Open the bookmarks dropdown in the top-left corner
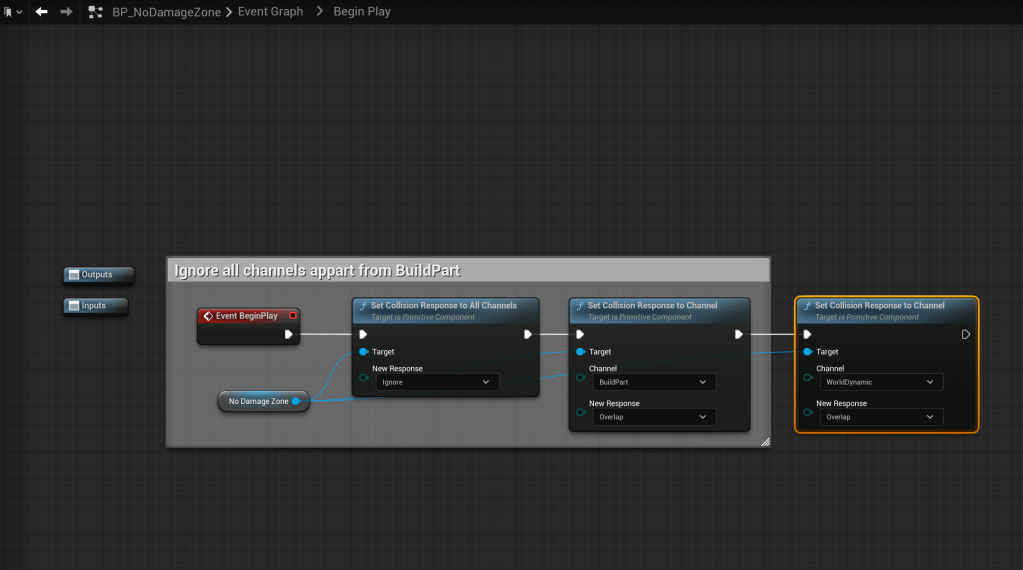 (12, 12)
